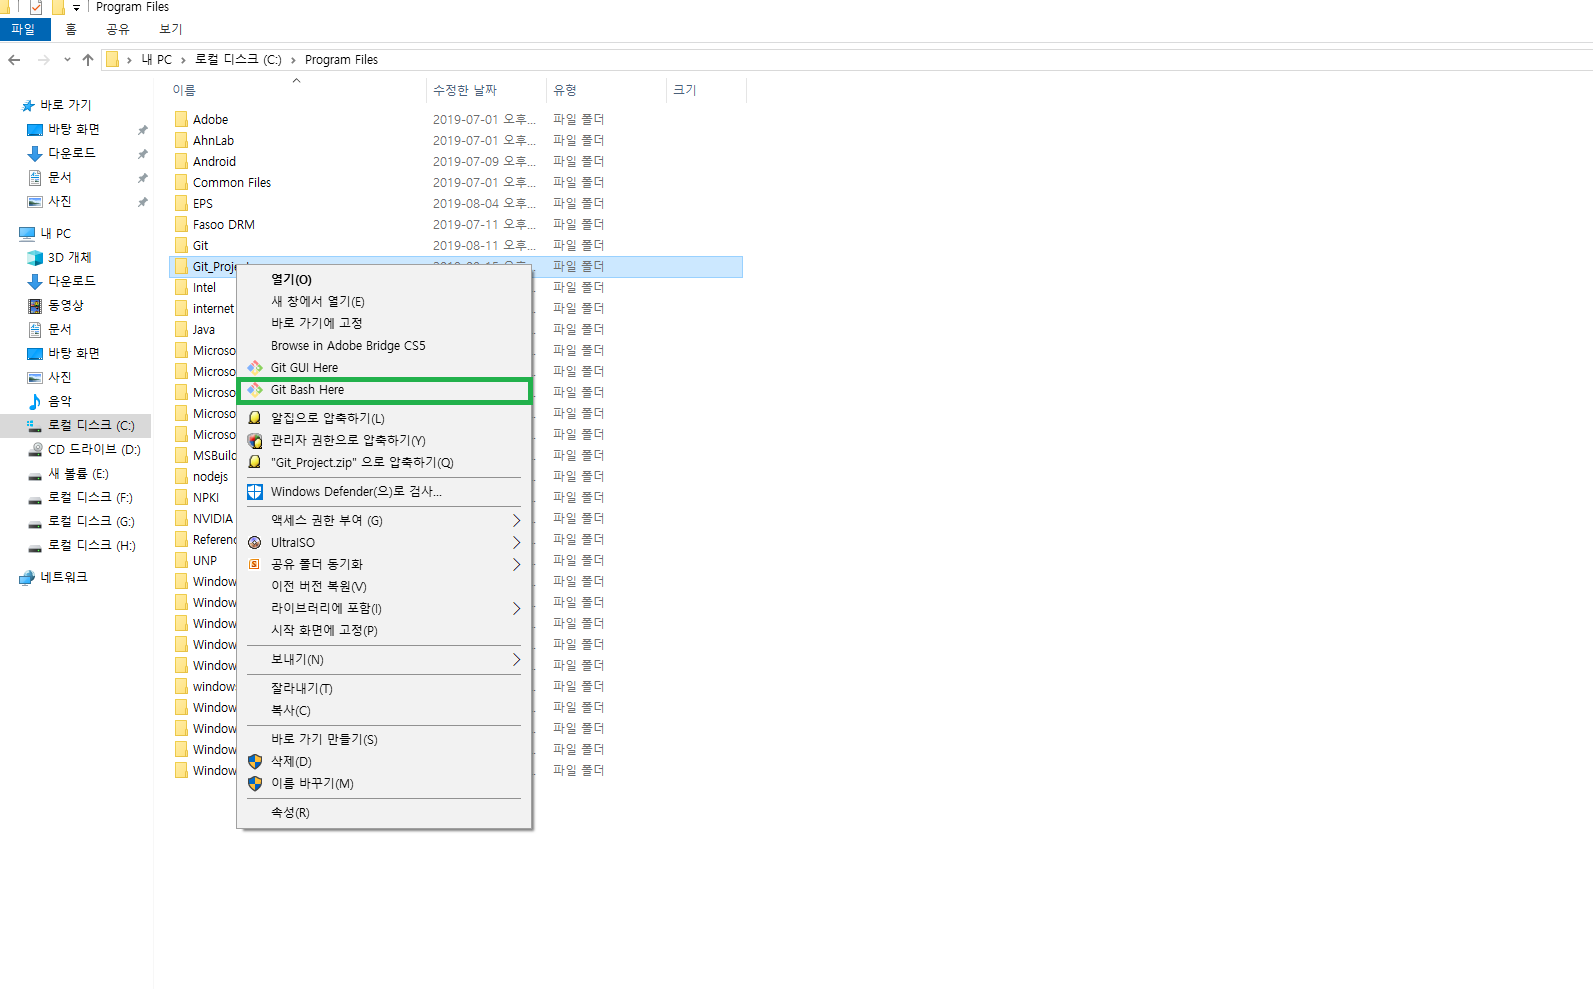Click the CD 드라이브 (D:) drive icon
Viewport: 1593px width, 989px height.
(35, 450)
